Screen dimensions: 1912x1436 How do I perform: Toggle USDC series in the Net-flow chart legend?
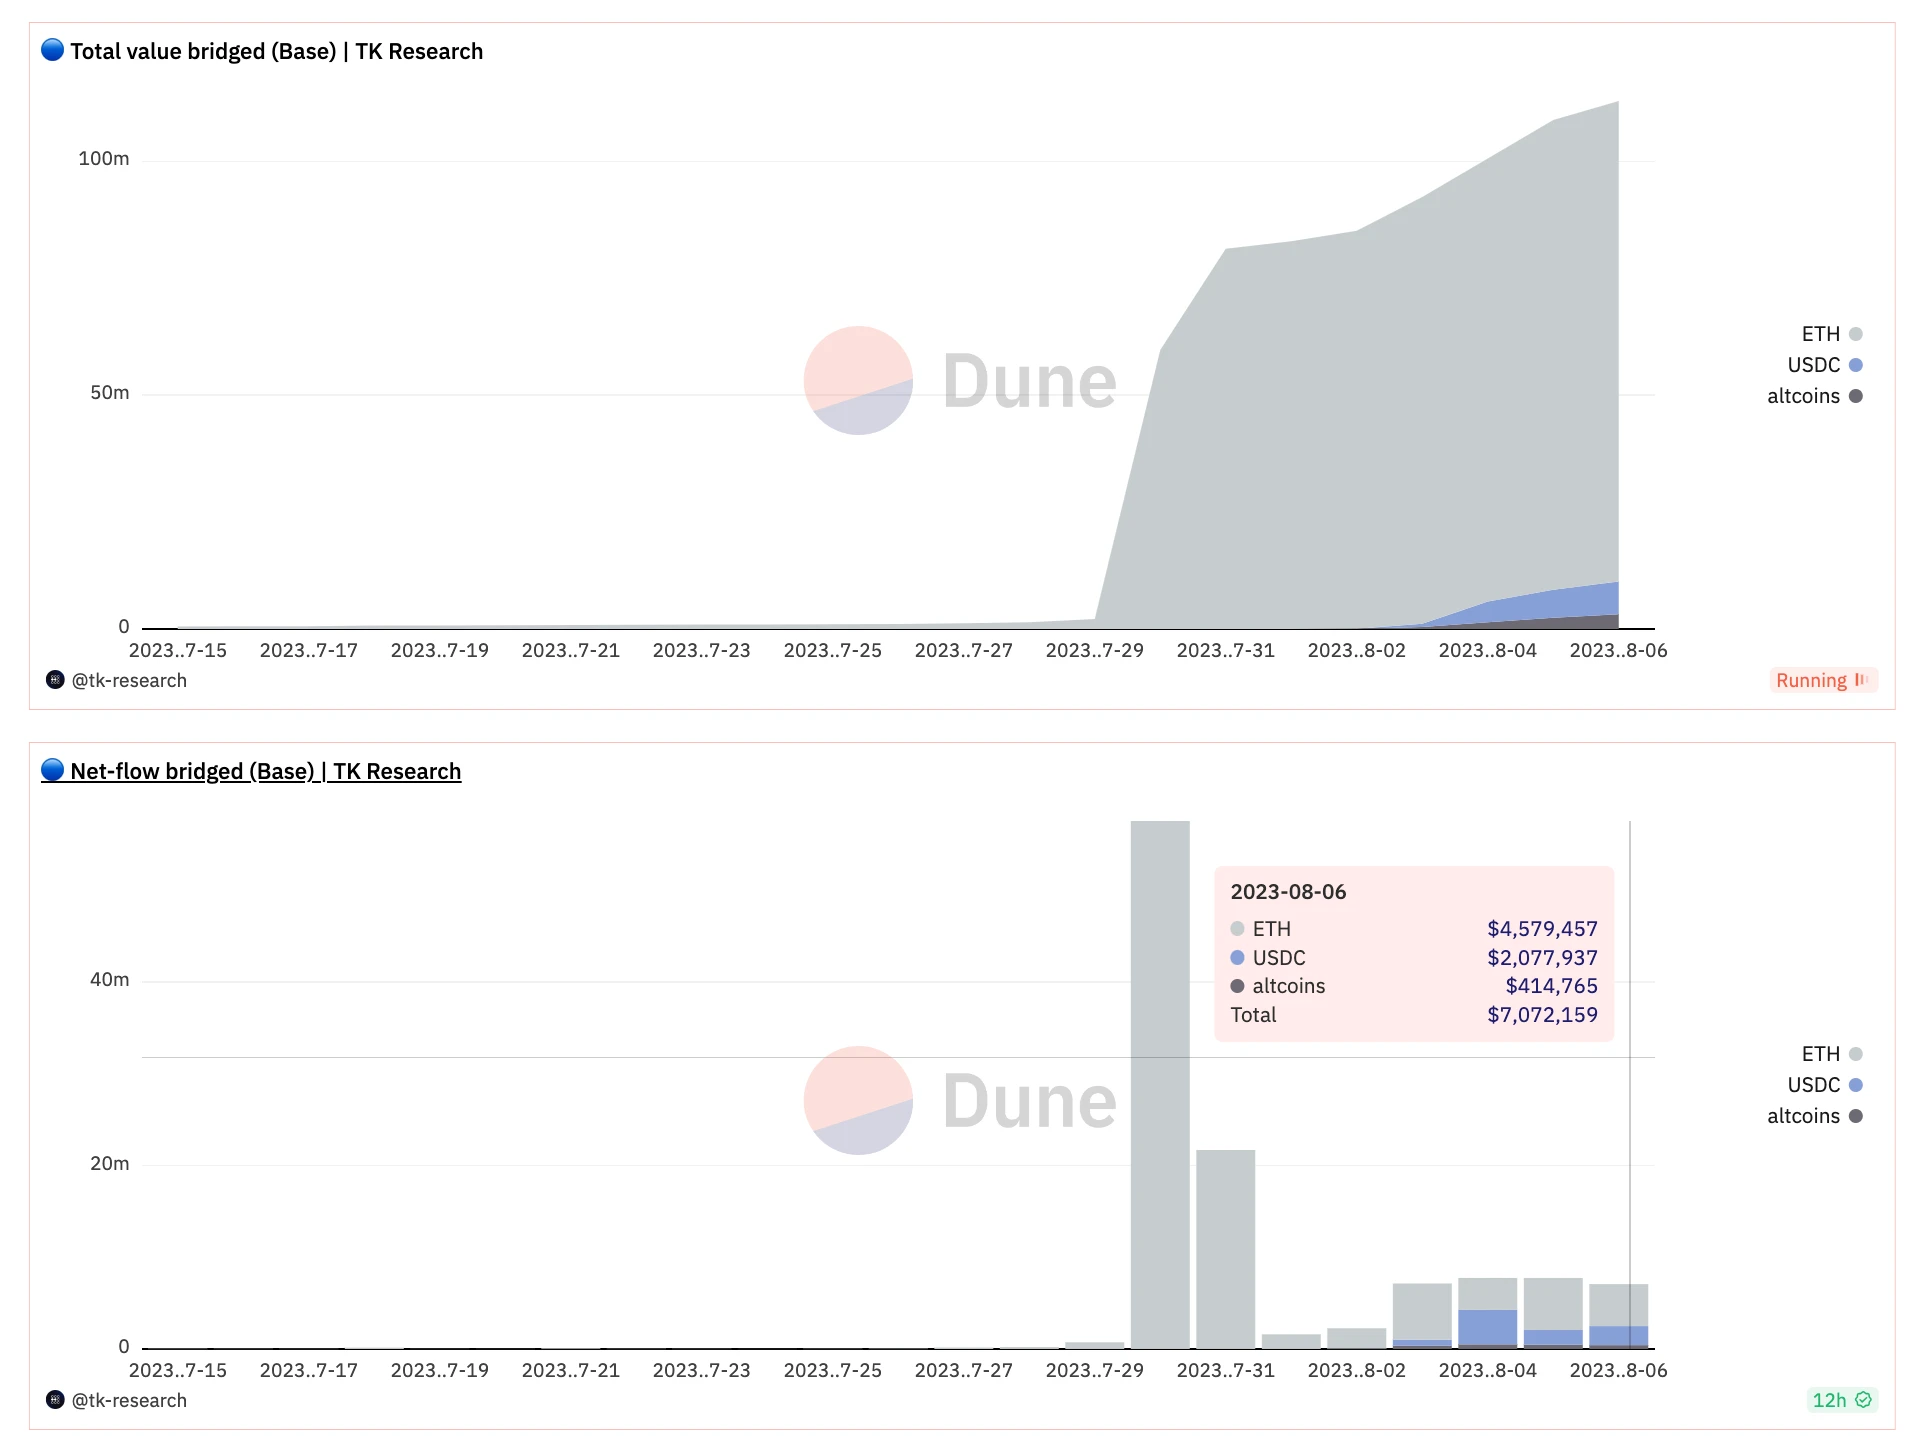pyautogui.click(x=1824, y=1085)
